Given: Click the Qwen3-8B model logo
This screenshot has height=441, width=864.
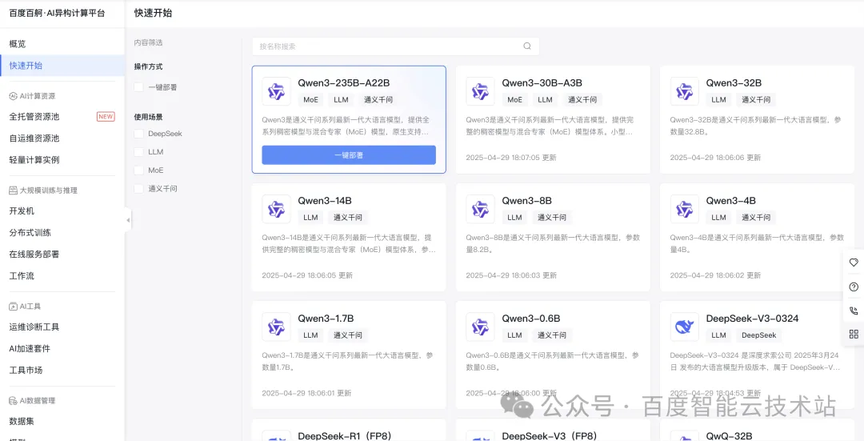Looking at the screenshot, I should click(x=480, y=209).
